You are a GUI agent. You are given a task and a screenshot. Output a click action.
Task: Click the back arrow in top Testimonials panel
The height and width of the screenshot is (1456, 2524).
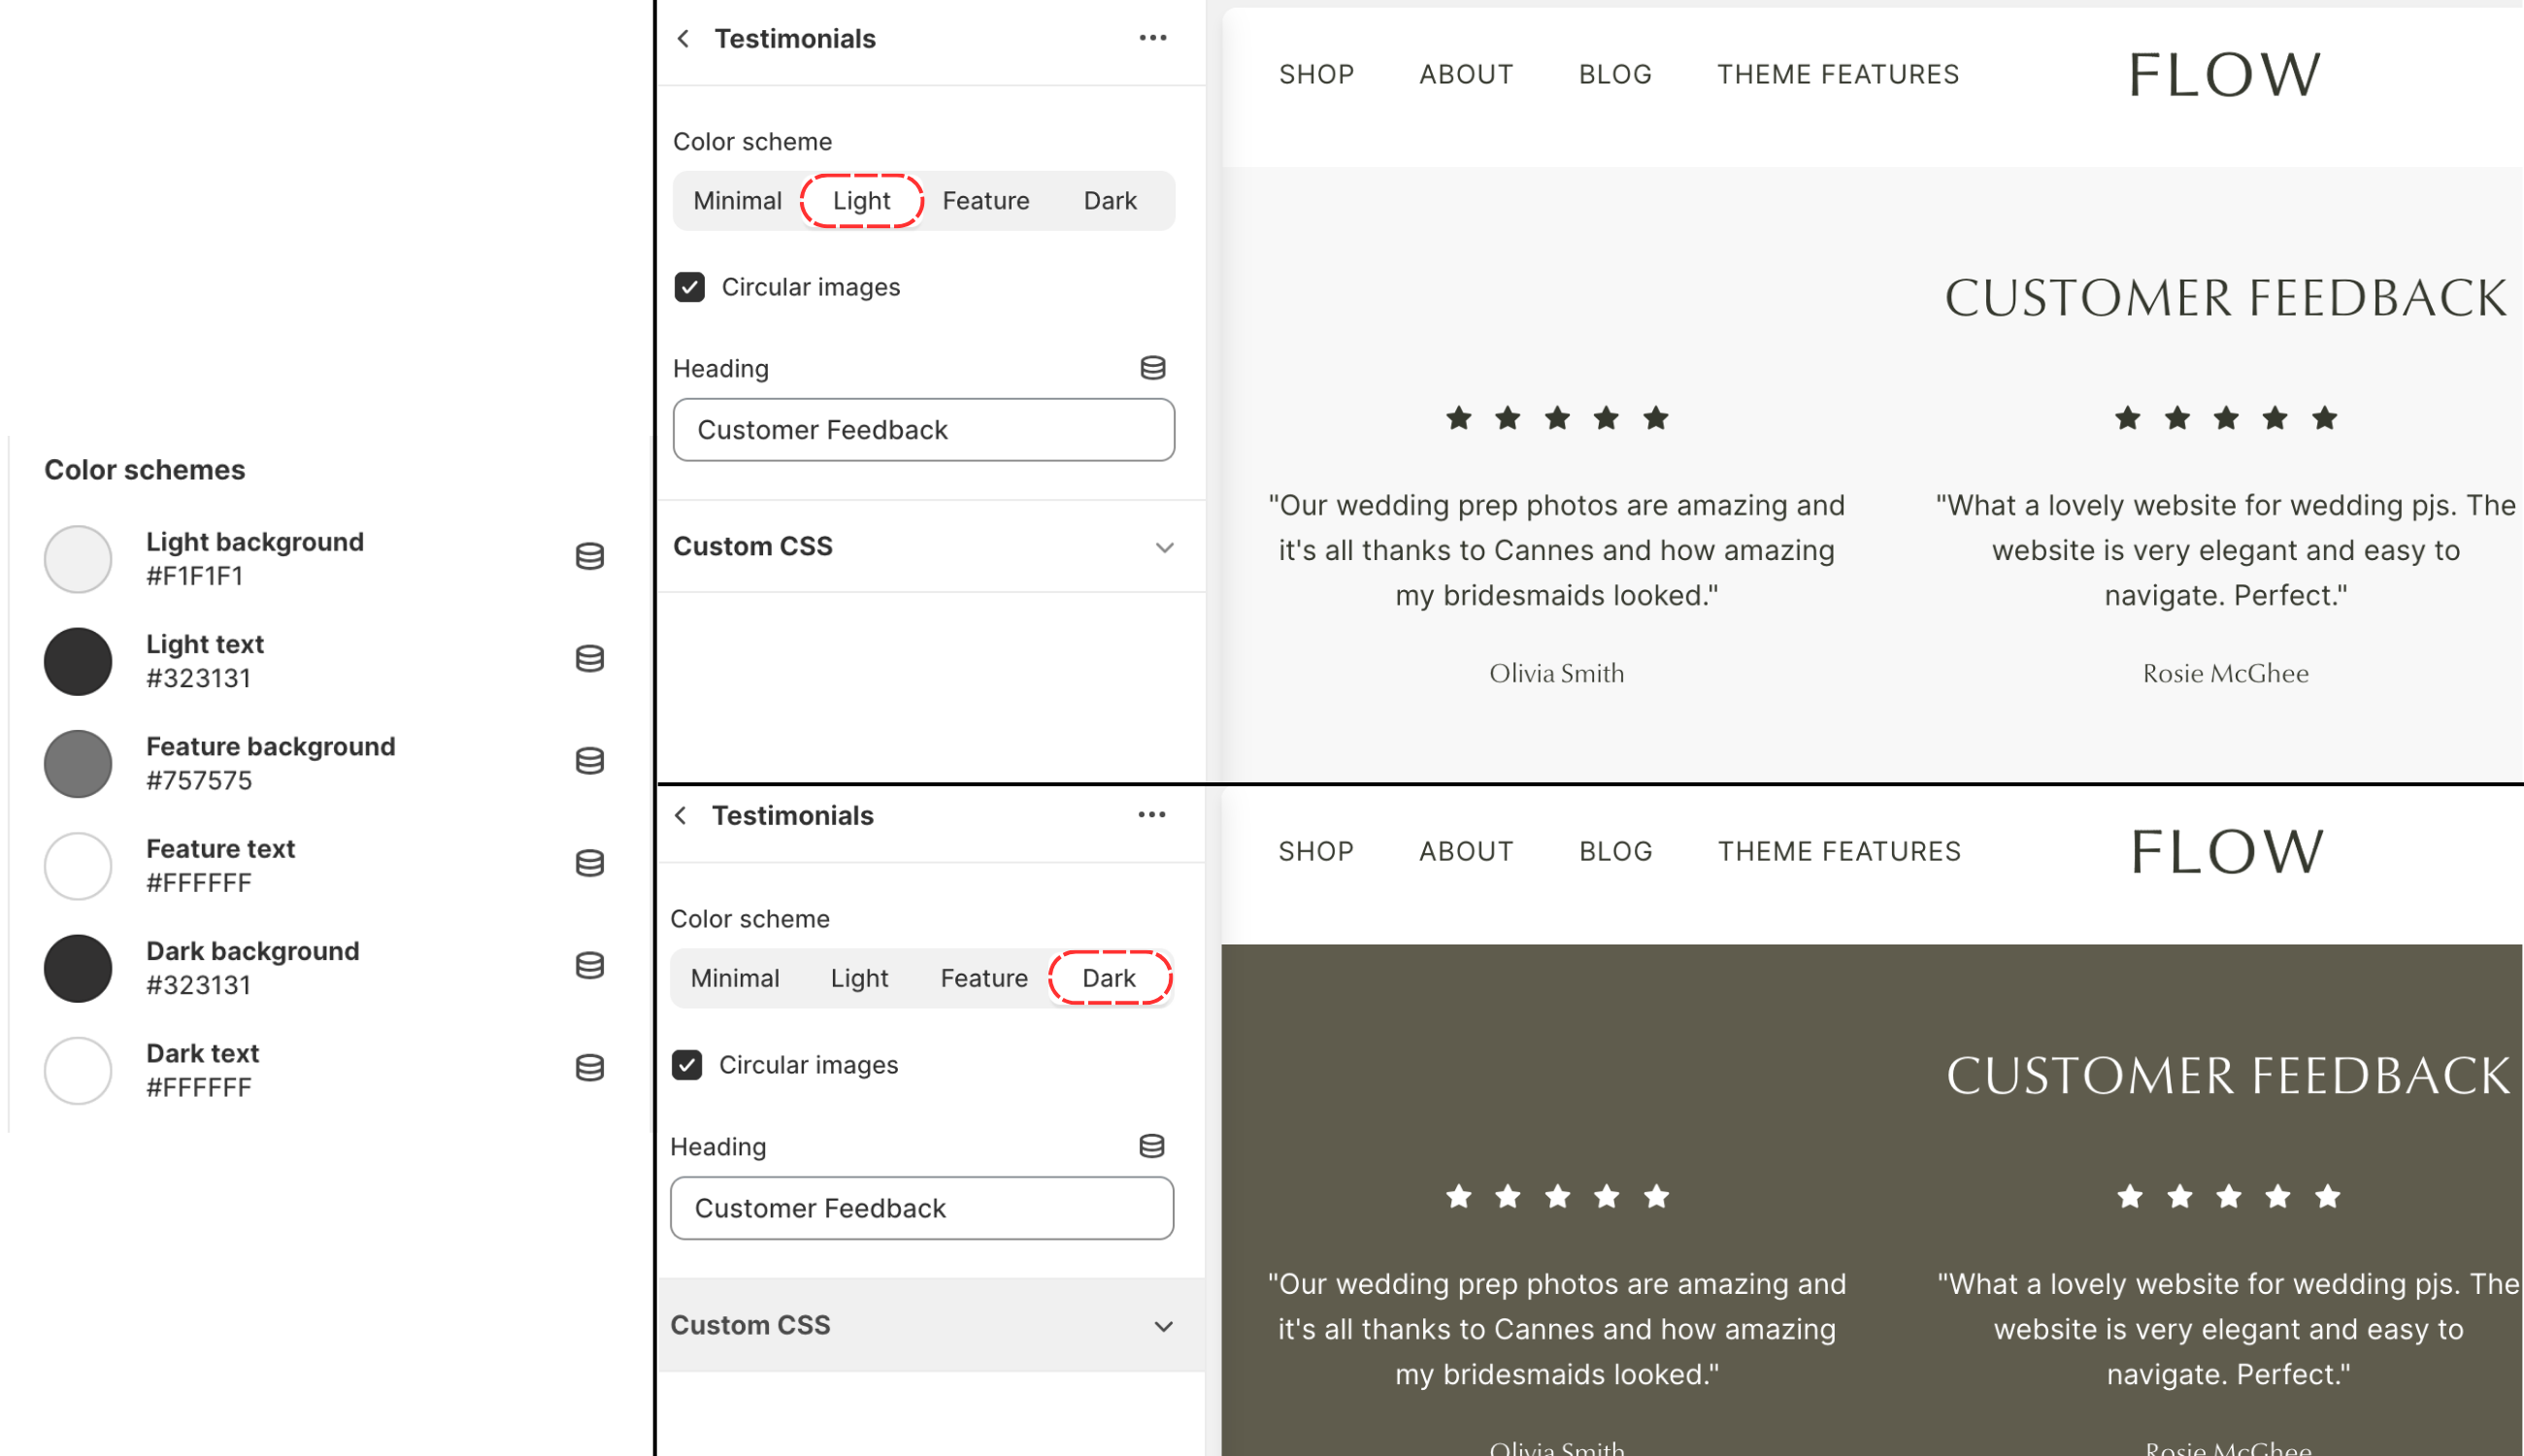point(683,39)
